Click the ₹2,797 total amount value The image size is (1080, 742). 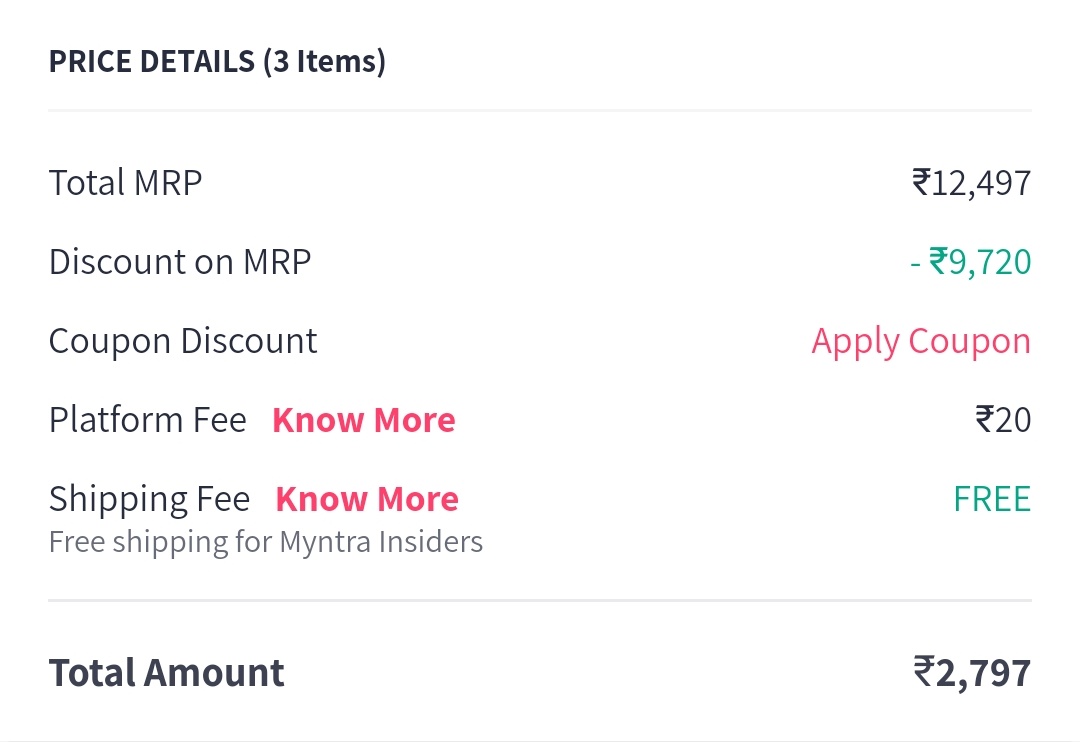tap(972, 673)
